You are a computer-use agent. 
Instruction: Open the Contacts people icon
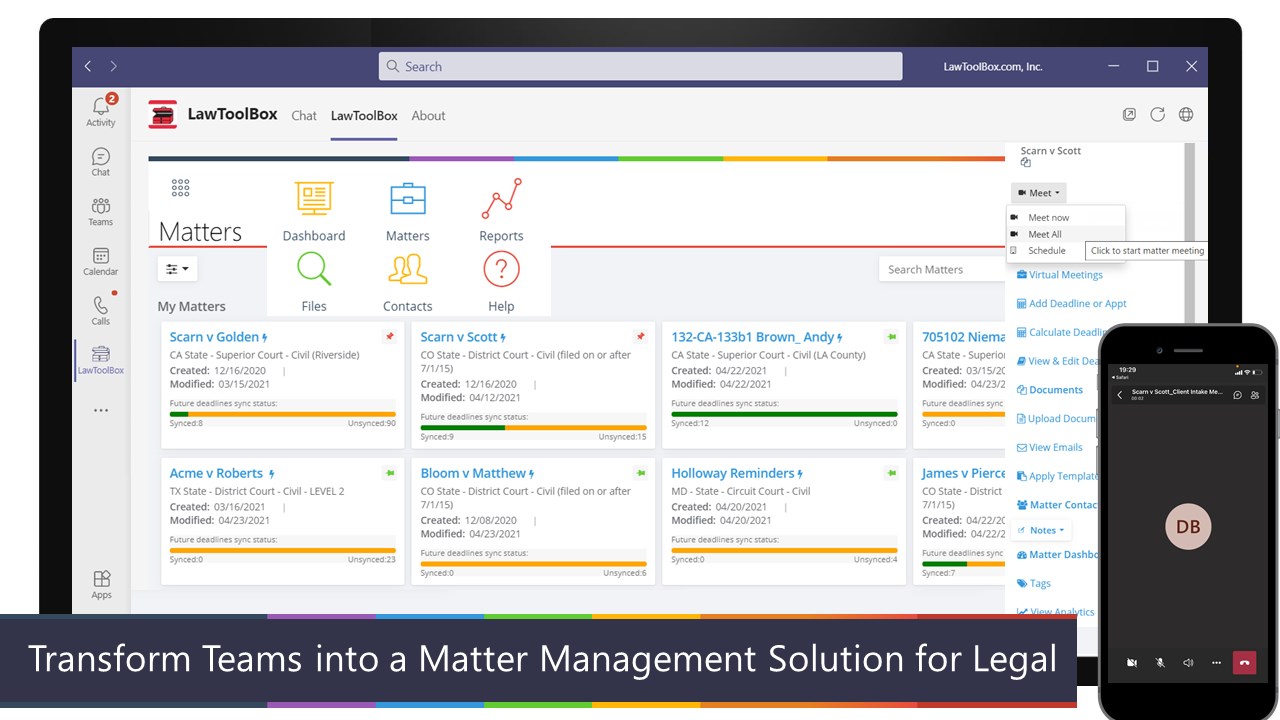408,268
